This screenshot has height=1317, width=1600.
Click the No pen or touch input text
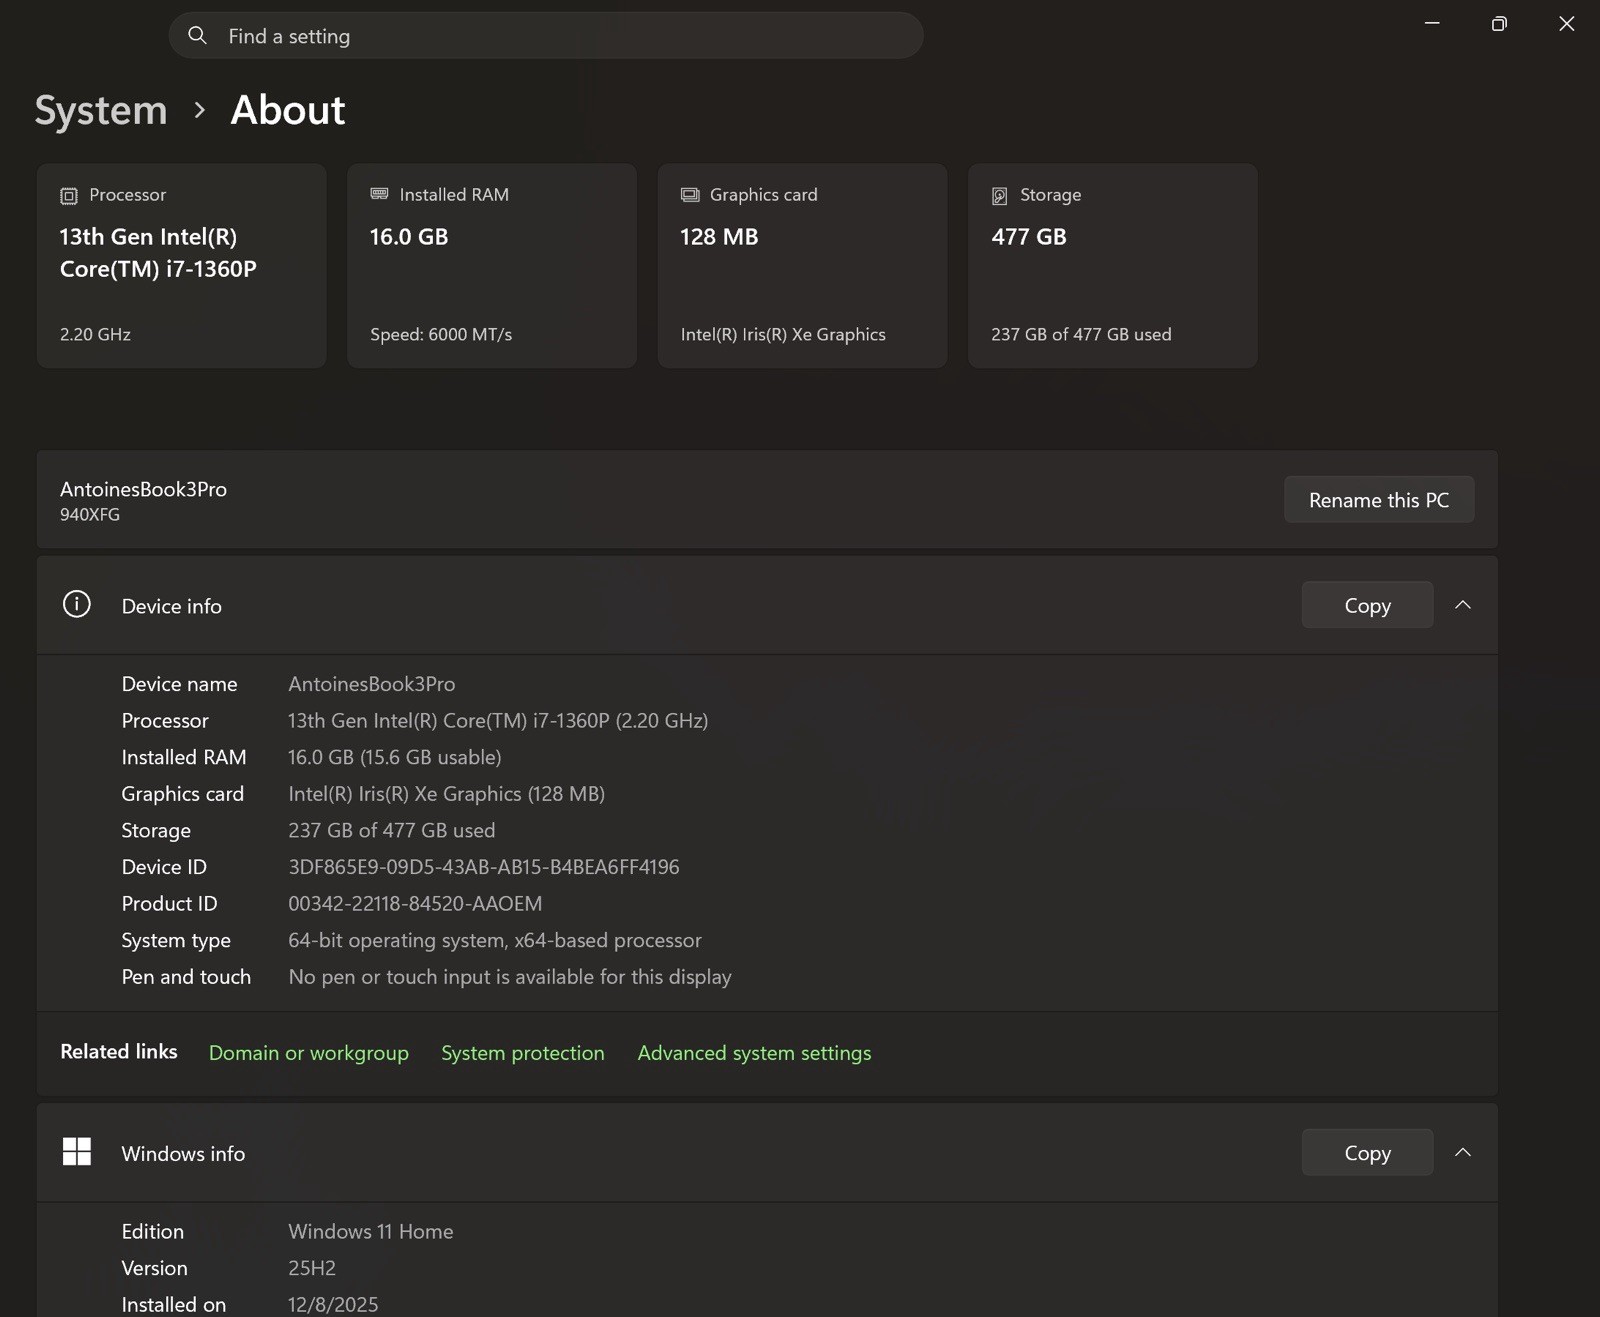coord(510,977)
